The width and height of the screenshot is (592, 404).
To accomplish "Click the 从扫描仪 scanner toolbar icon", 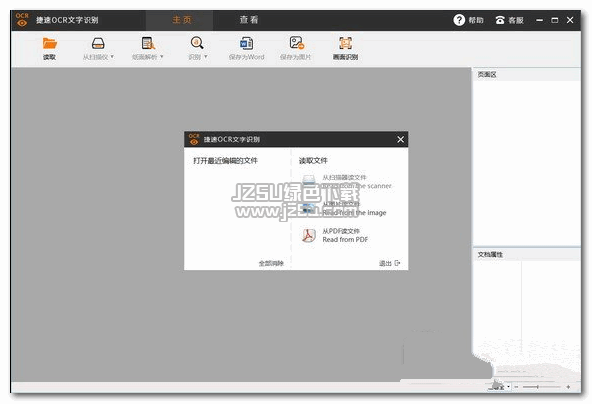I will pos(98,43).
